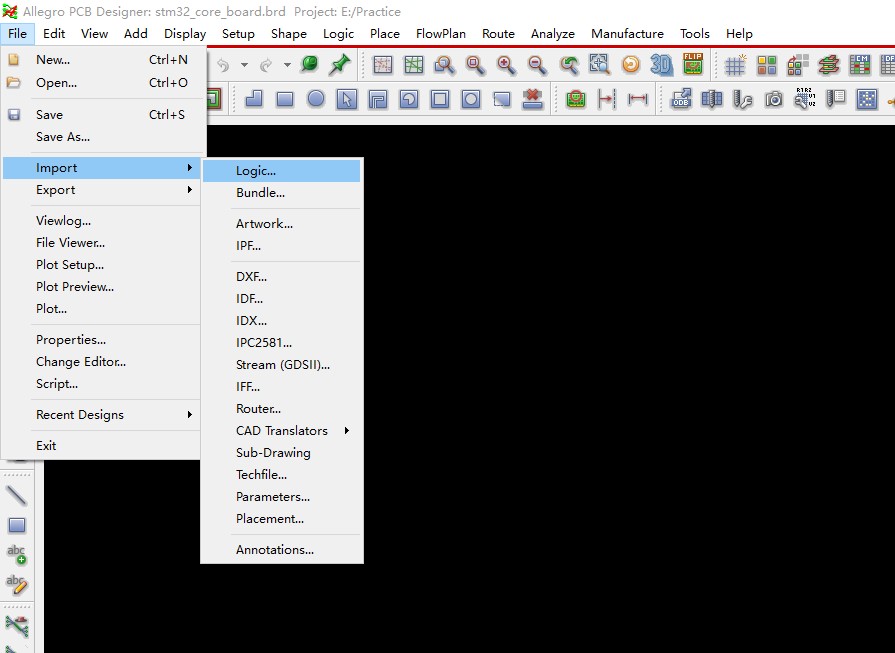The width and height of the screenshot is (895, 653).
Task: Click the Flip Design icon
Action: pos(693,64)
